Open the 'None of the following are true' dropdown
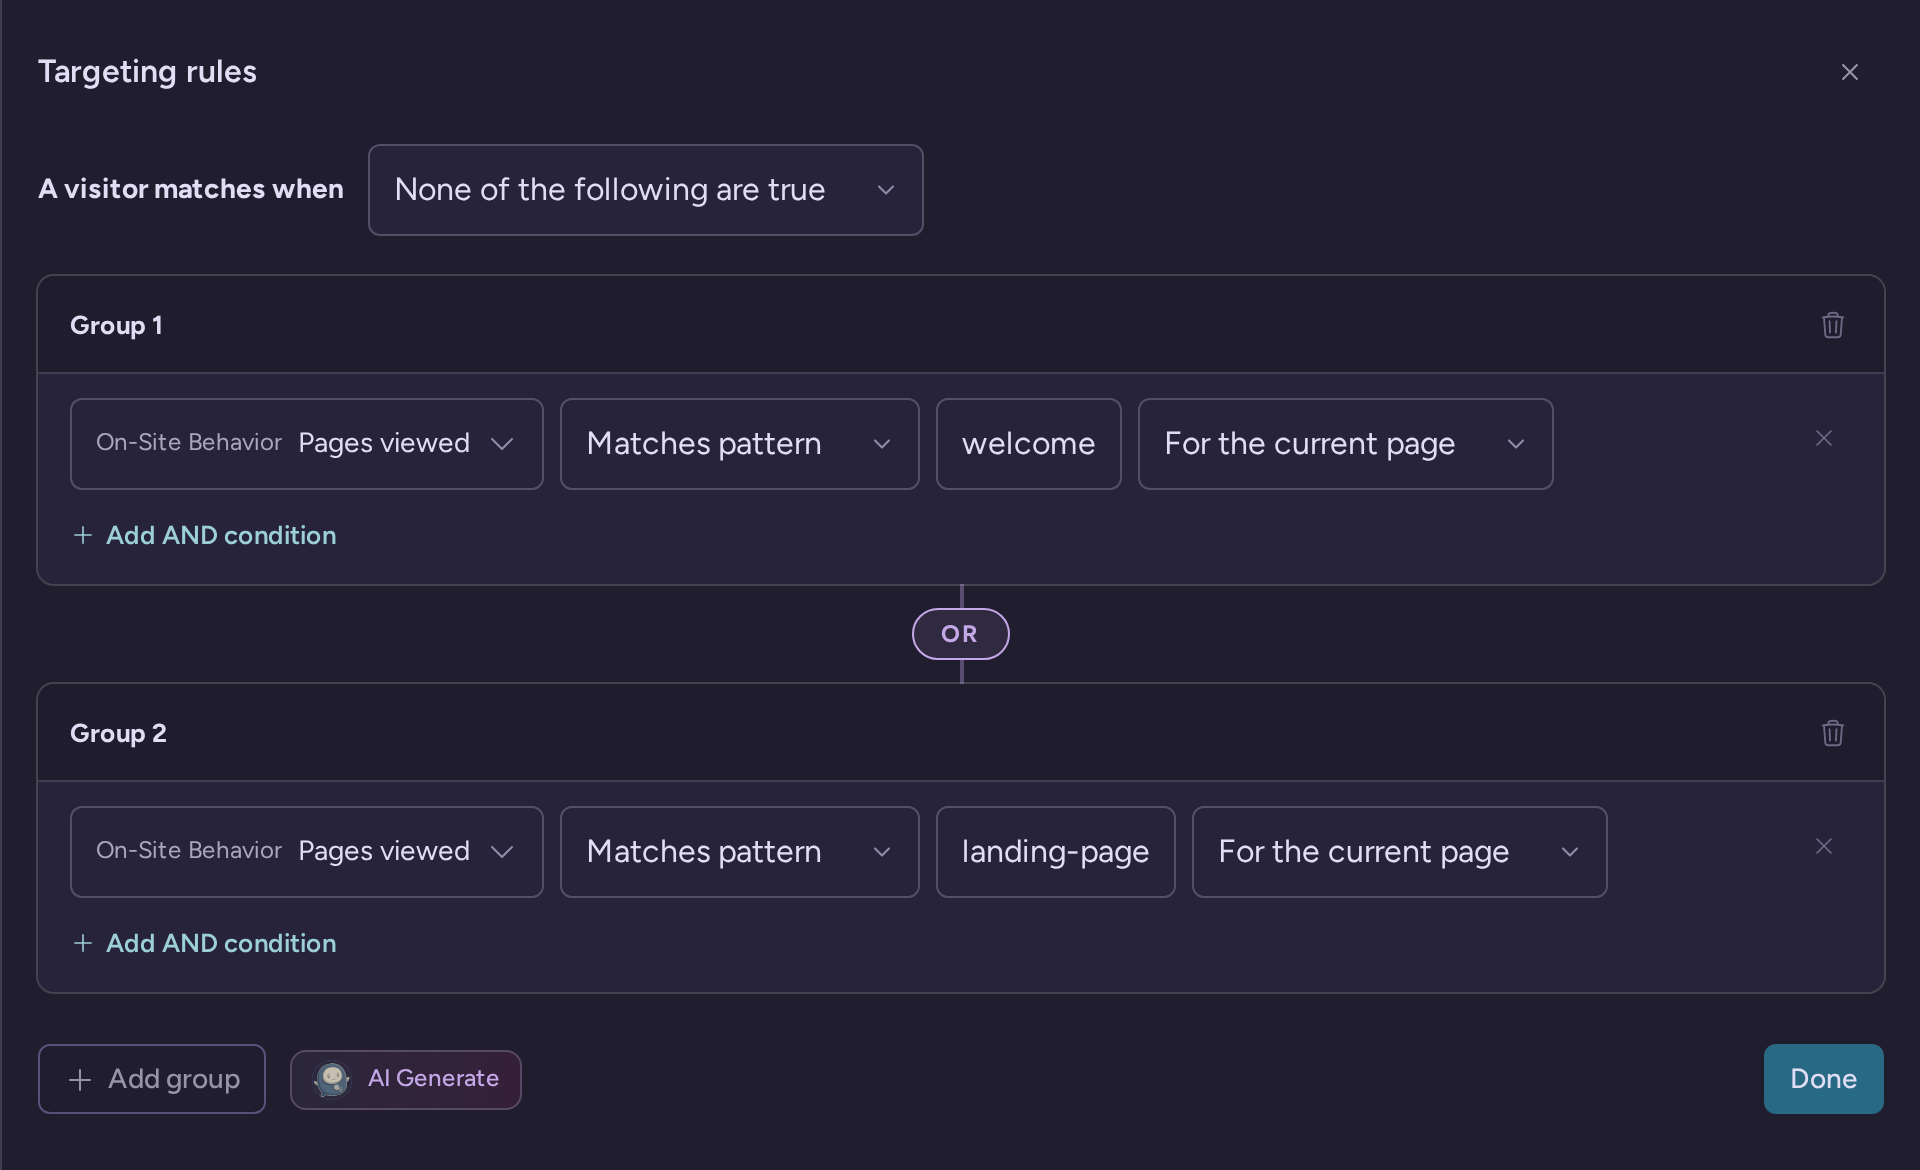1920x1170 pixels. (x=645, y=190)
